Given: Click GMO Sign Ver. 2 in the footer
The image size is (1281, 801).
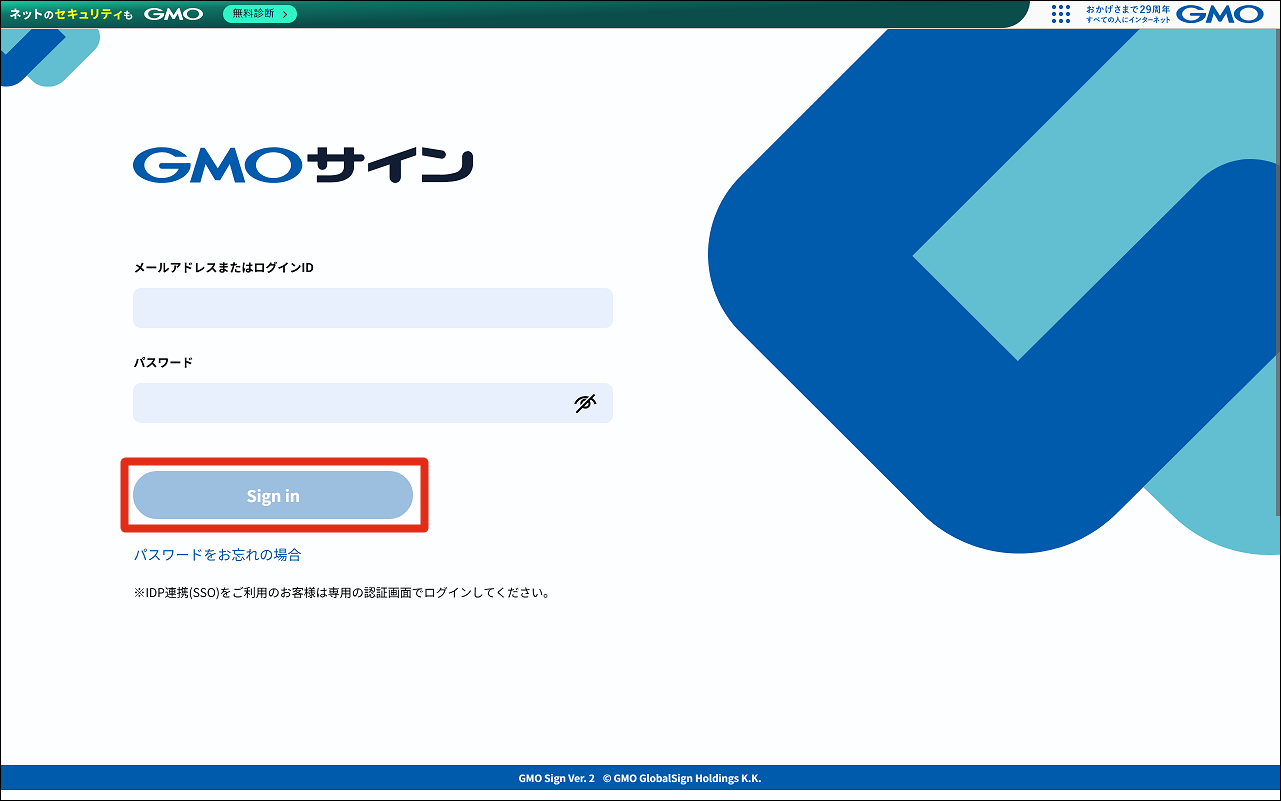Looking at the screenshot, I should click(x=556, y=778).
